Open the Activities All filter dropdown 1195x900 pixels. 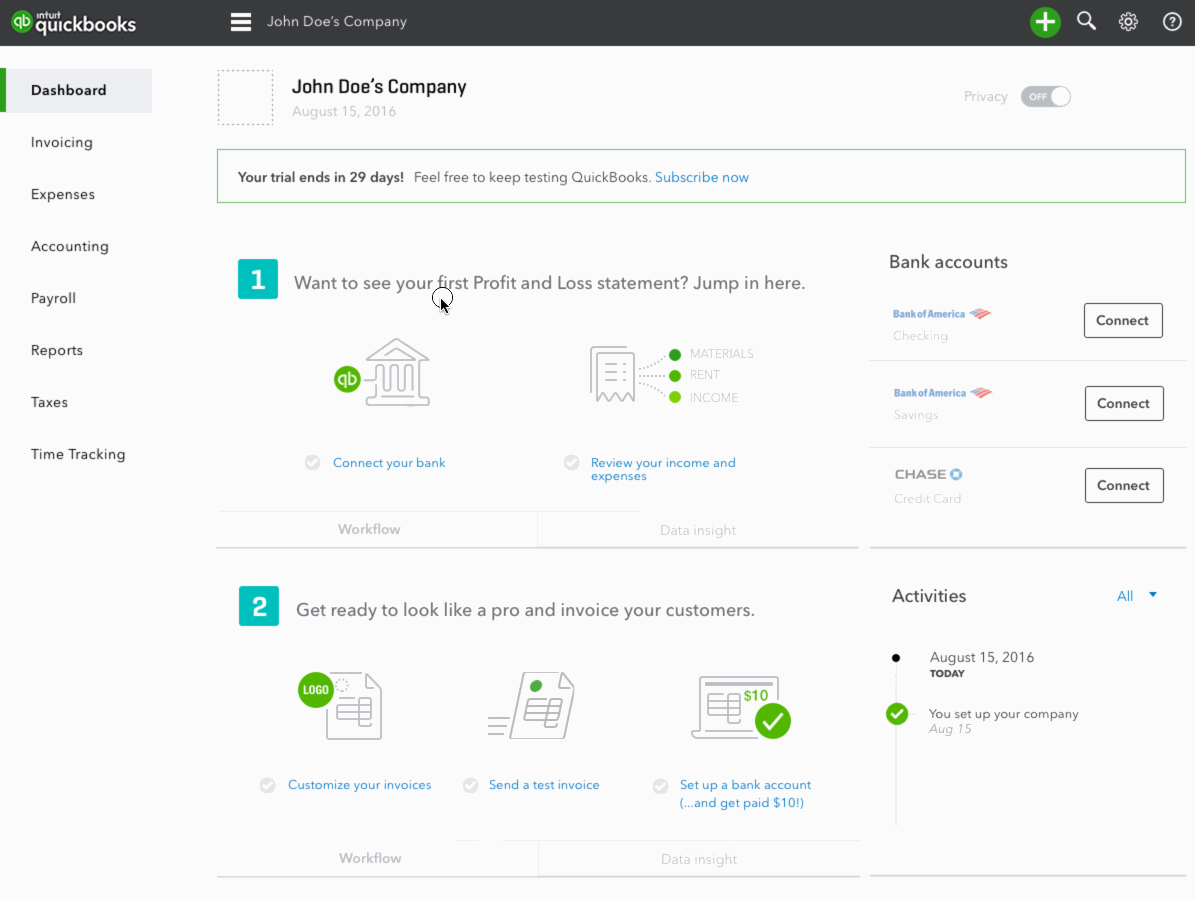pos(1136,596)
